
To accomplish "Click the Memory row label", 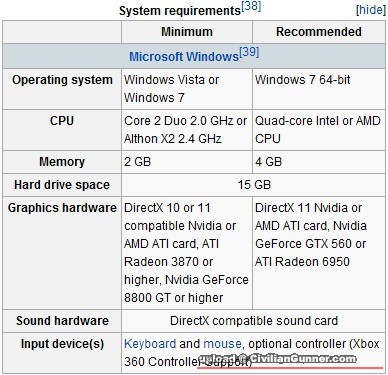I will [x=62, y=162].
